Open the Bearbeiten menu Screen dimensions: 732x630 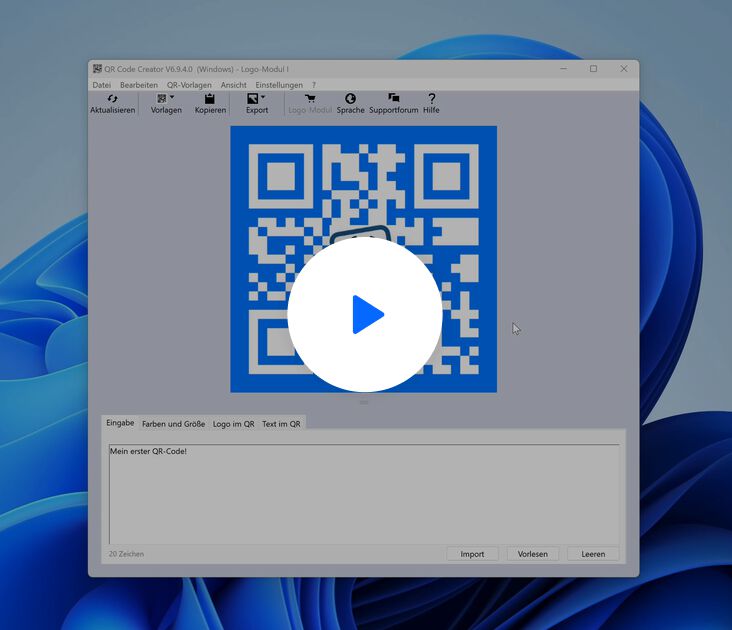point(139,85)
